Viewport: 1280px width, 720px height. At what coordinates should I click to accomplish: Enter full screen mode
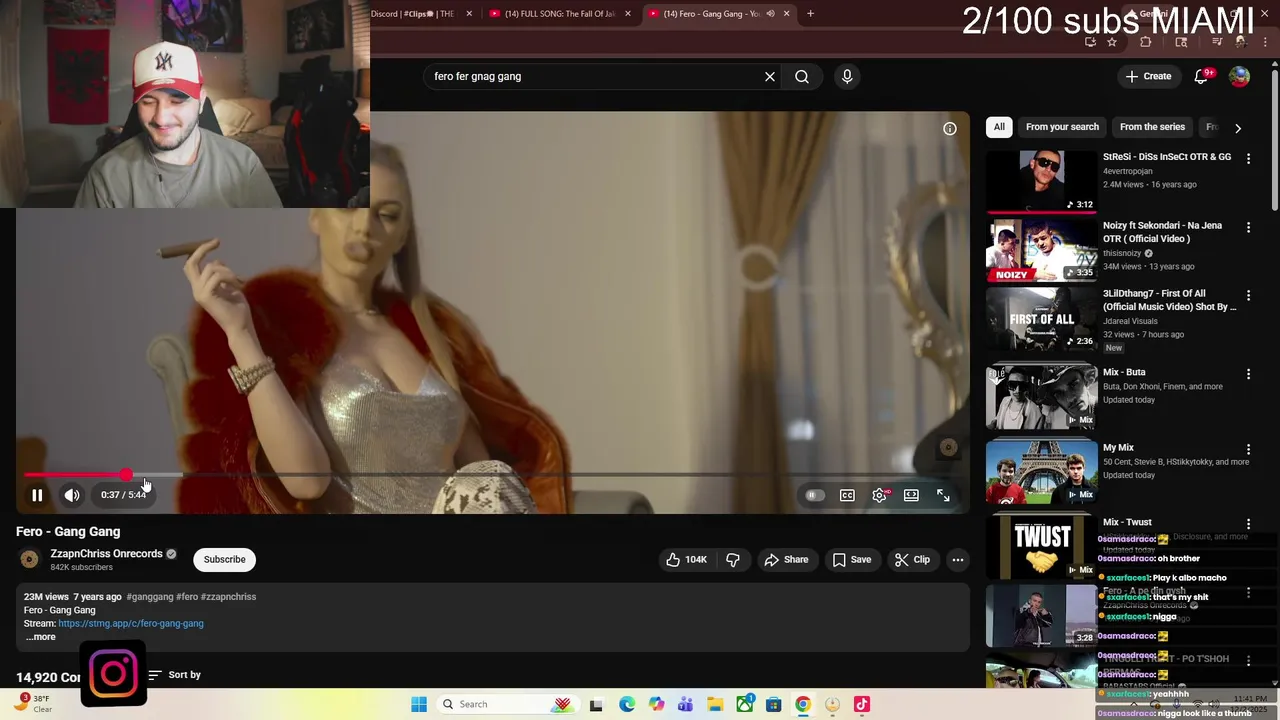coord(943,495)
